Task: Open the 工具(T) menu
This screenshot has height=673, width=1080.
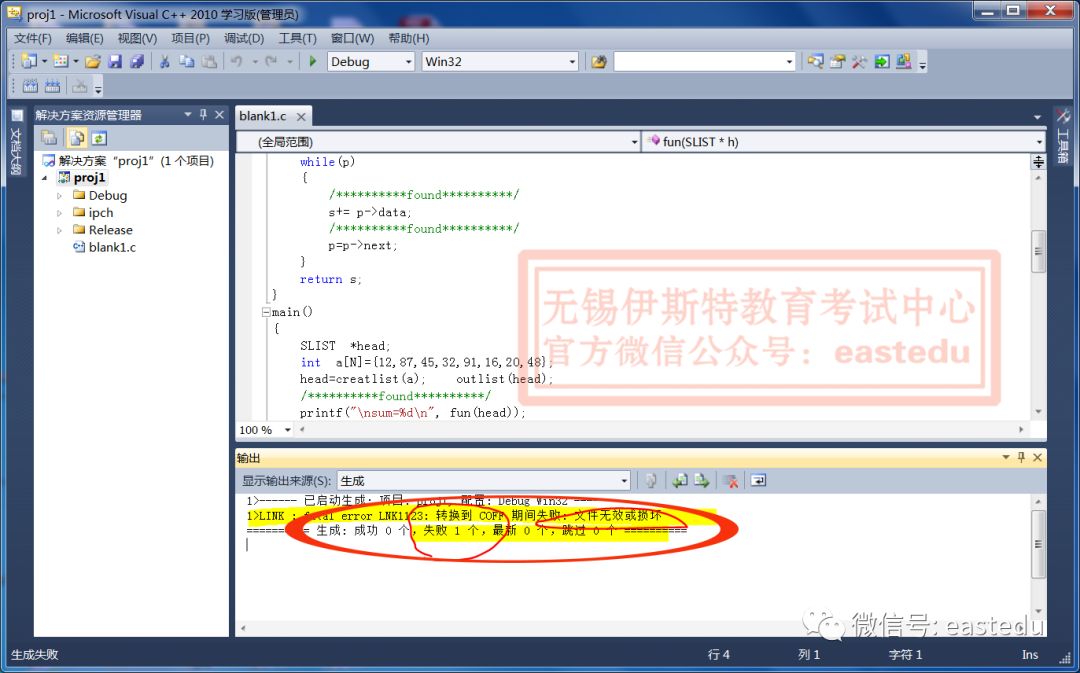Action: [298, 39]
